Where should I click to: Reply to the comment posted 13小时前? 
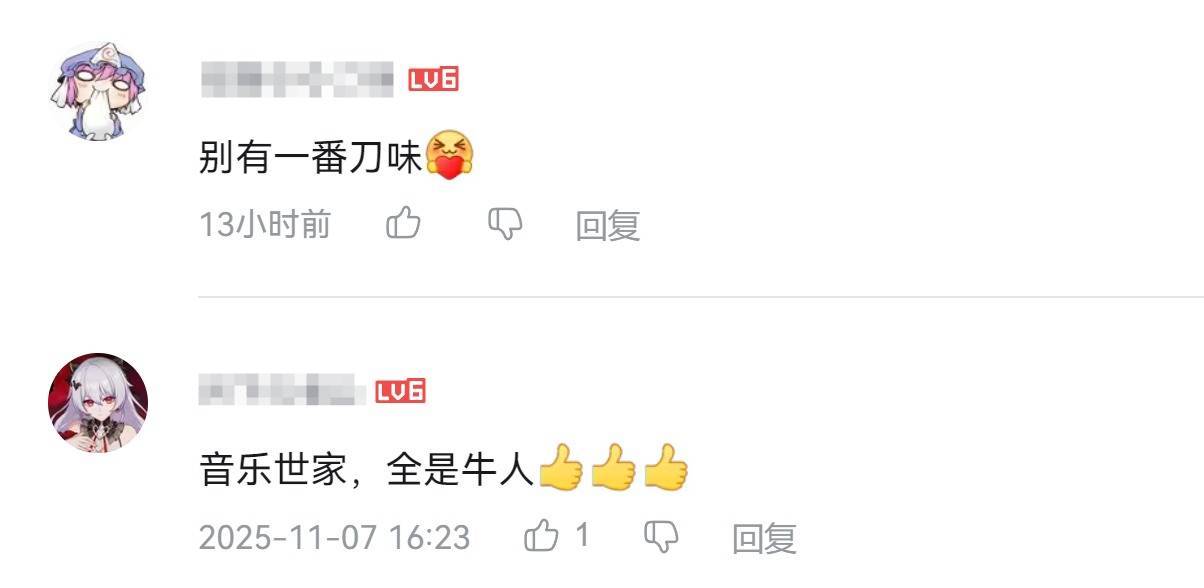click(x=608, y=225)
